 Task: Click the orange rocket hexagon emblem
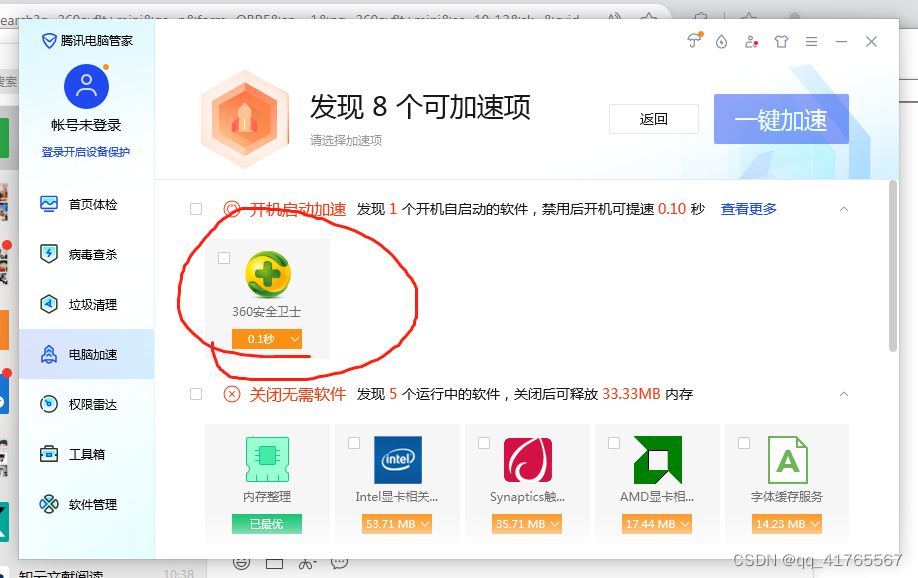pyautogui.click(x=245, y=119)
